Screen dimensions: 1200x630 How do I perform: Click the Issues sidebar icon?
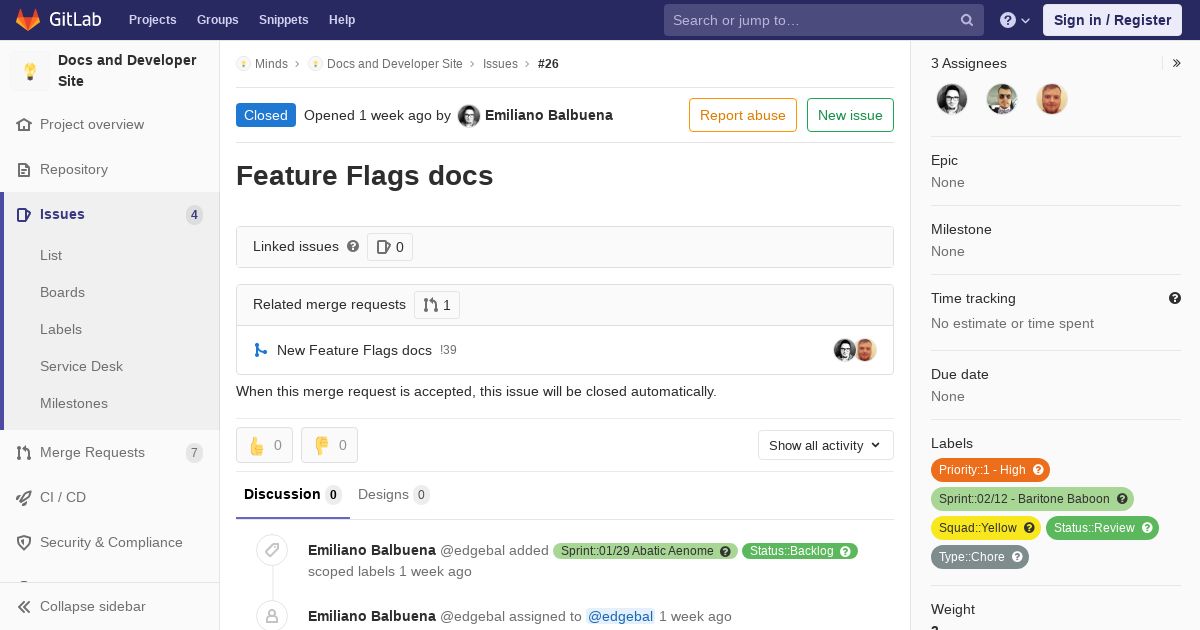24,215
